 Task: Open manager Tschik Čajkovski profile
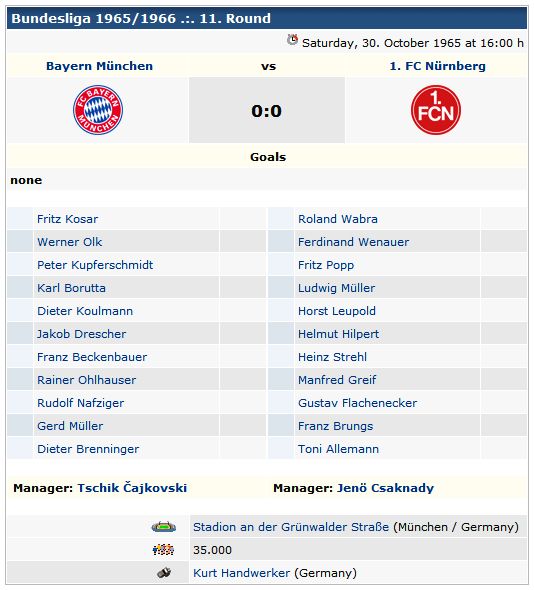pyautogui.click(x=132, y=488)
